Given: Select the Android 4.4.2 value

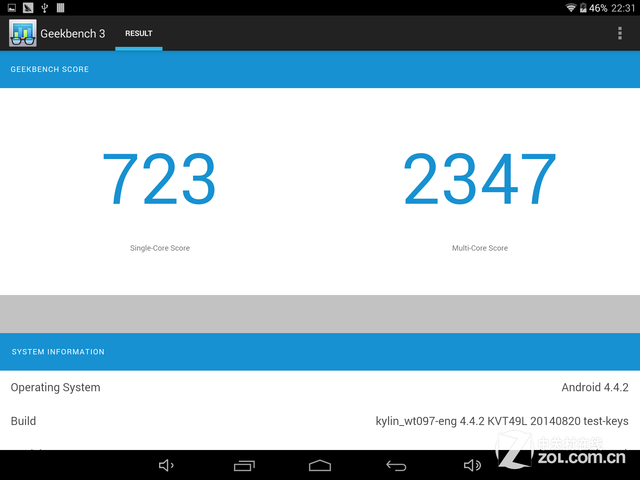Looking at the screenshot, I should pos(595,387).
